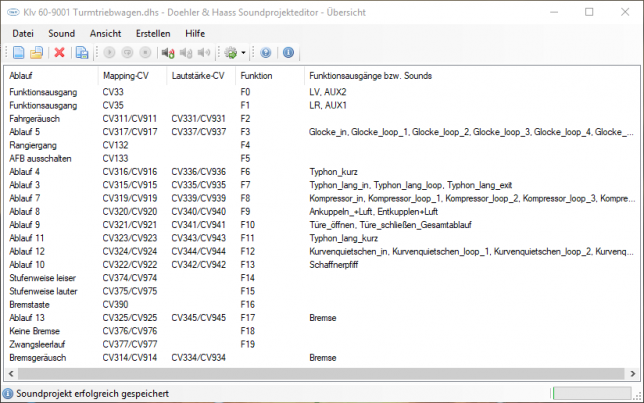Click the play button in toolbar

(x=109, y=53)
